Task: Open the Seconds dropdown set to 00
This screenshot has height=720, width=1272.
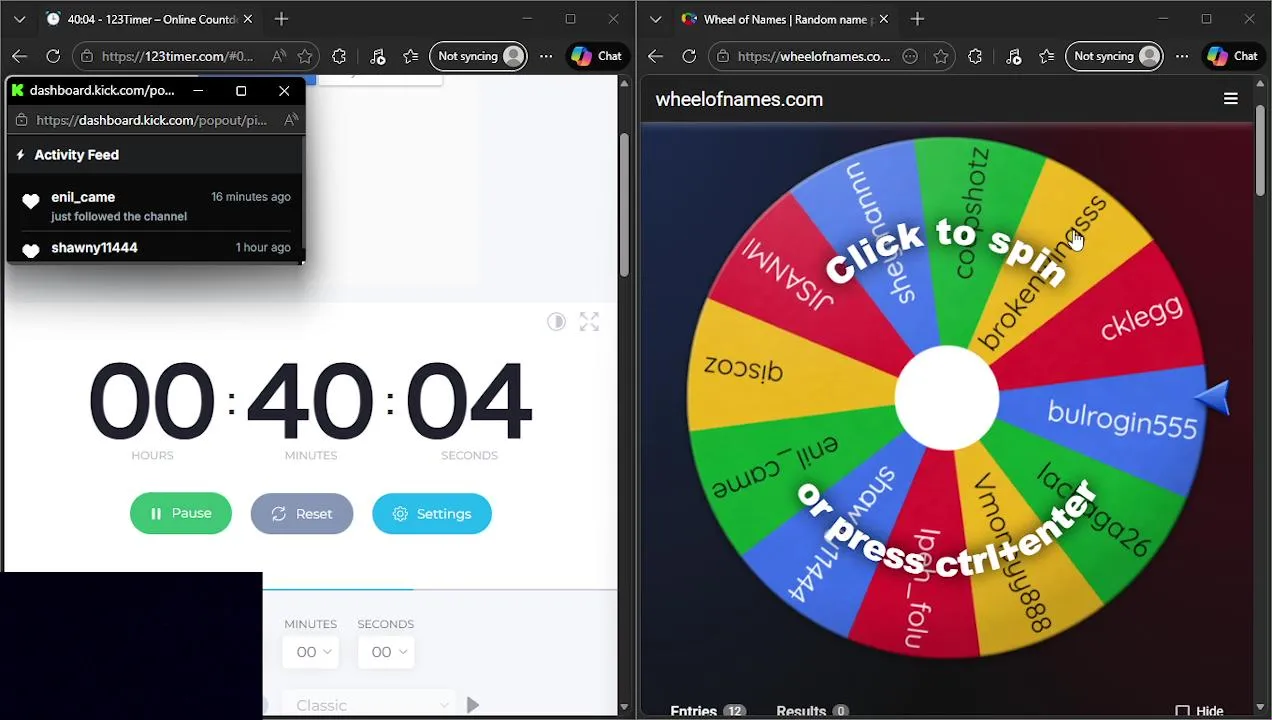Action: click(x=387, y=652)
